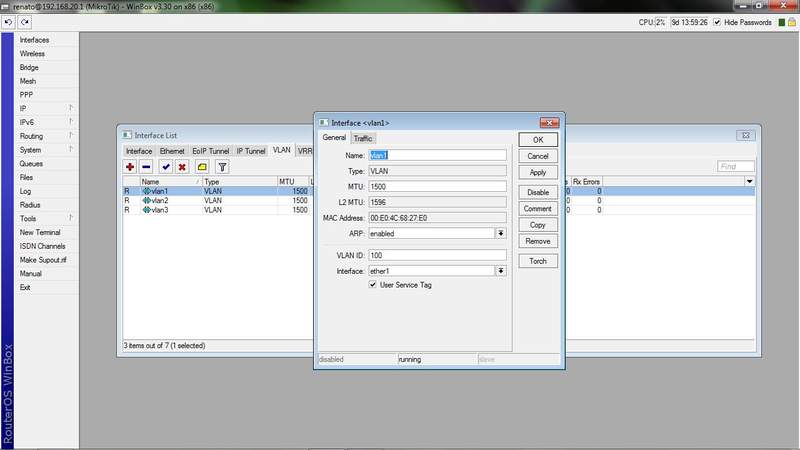Click the Copy button
This screenshot has width=800, height=450.
[x=538, y=225]
